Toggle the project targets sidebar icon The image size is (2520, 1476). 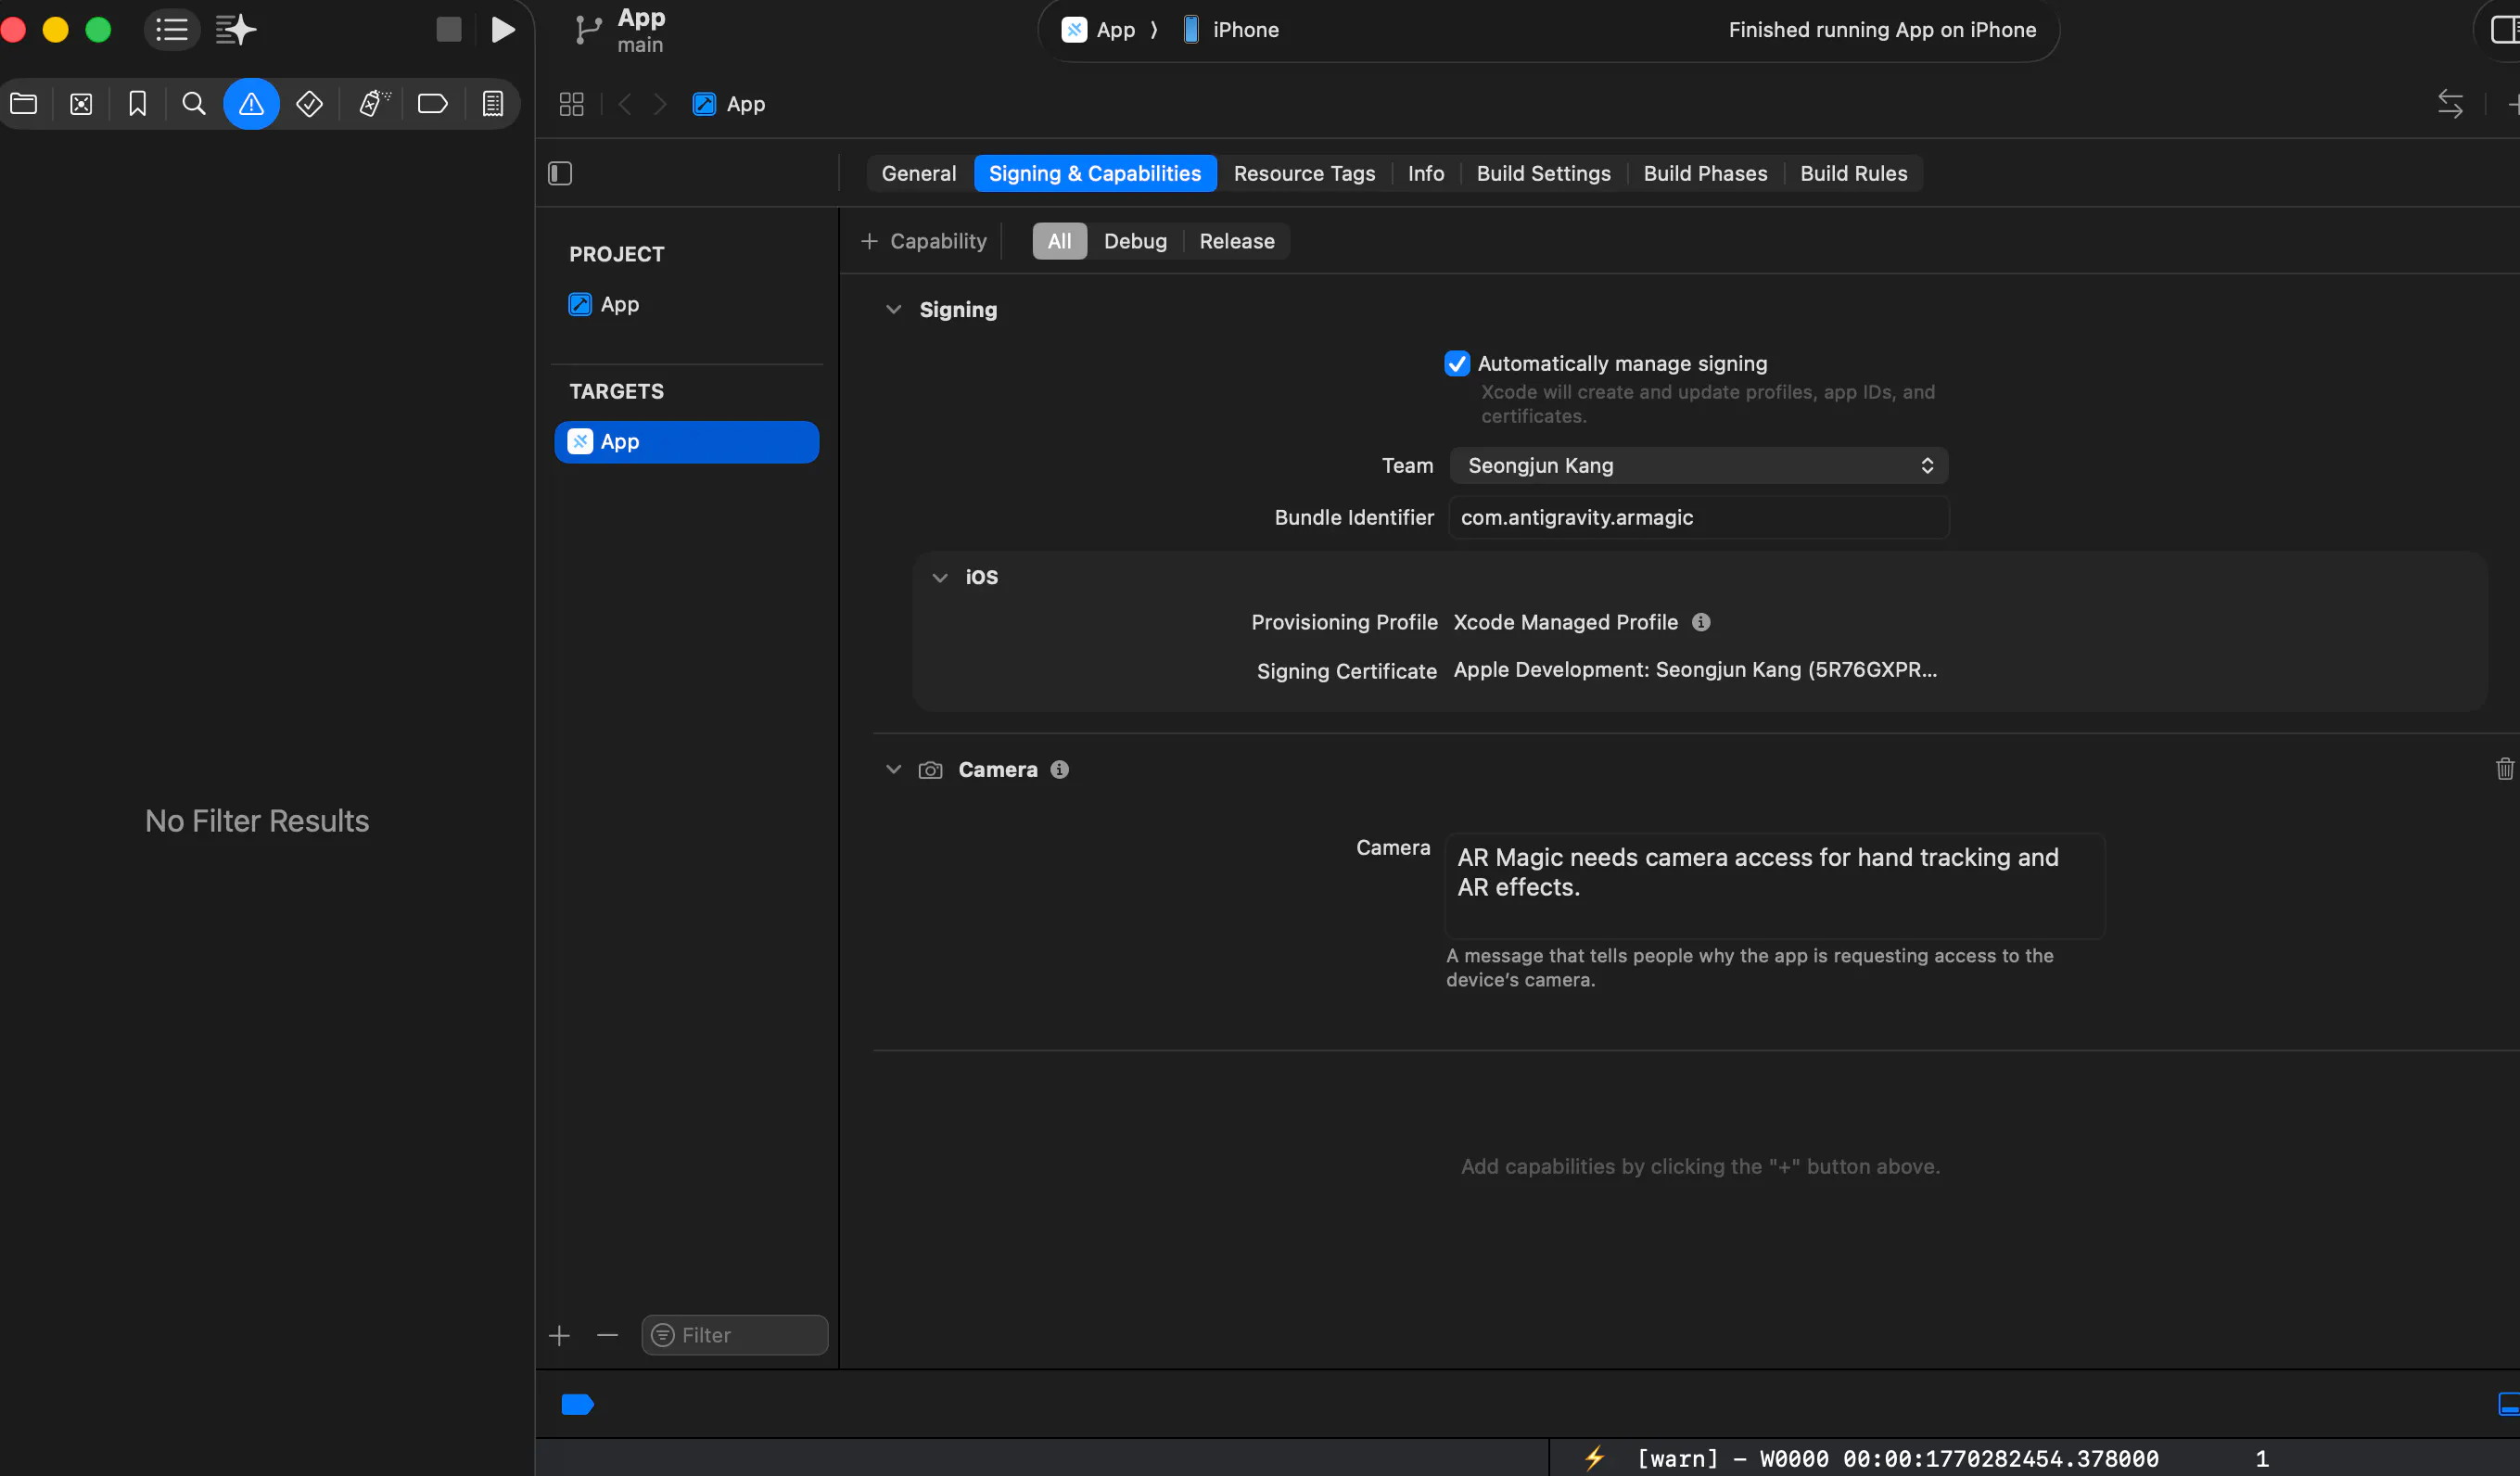[560, 173]
